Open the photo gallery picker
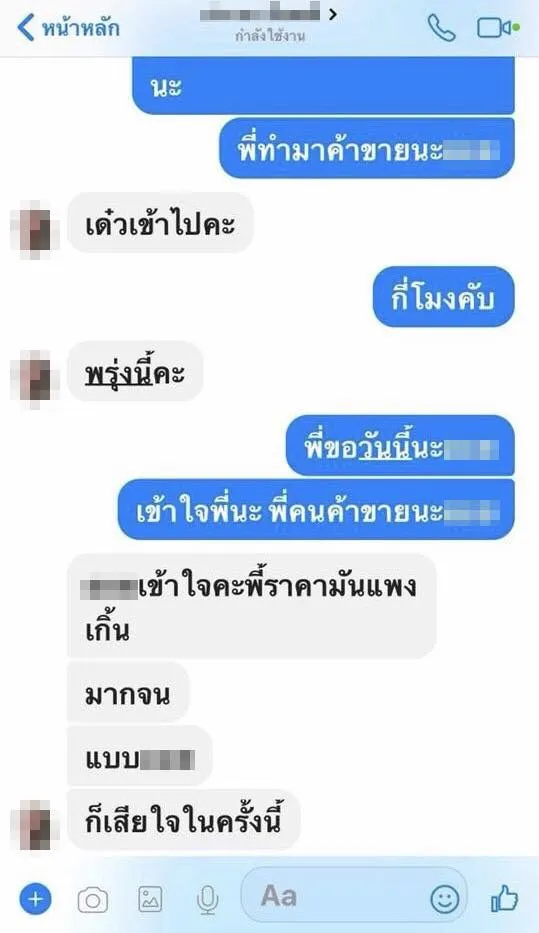 pyautogui.click(x=150, y=899)
